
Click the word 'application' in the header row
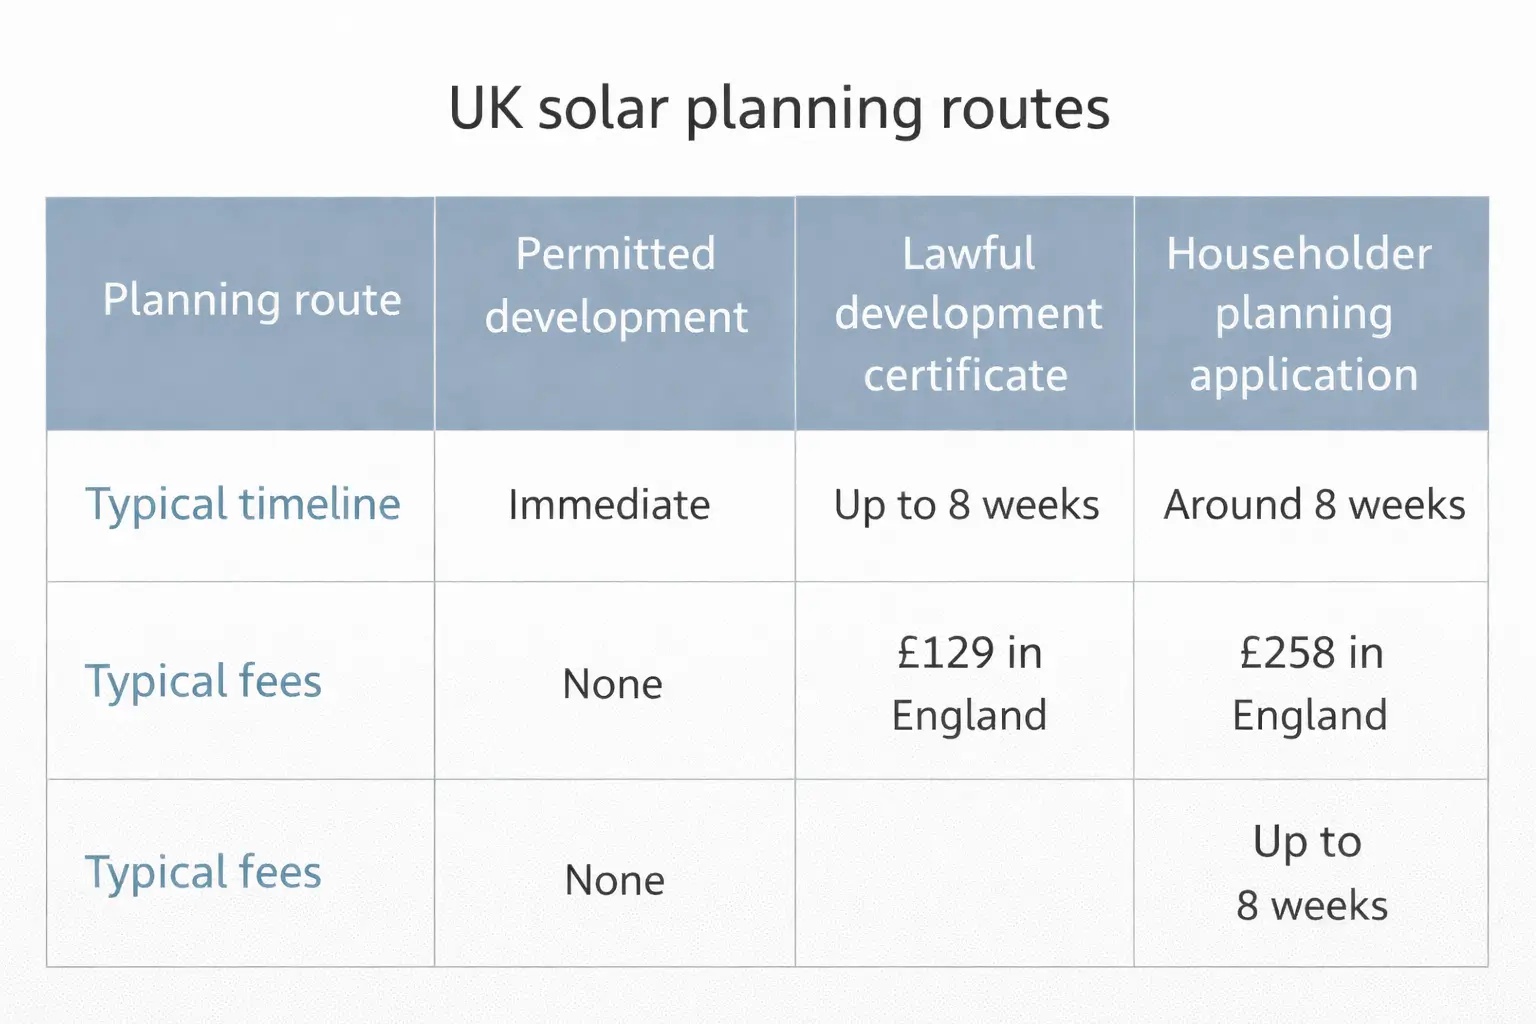1303,376
